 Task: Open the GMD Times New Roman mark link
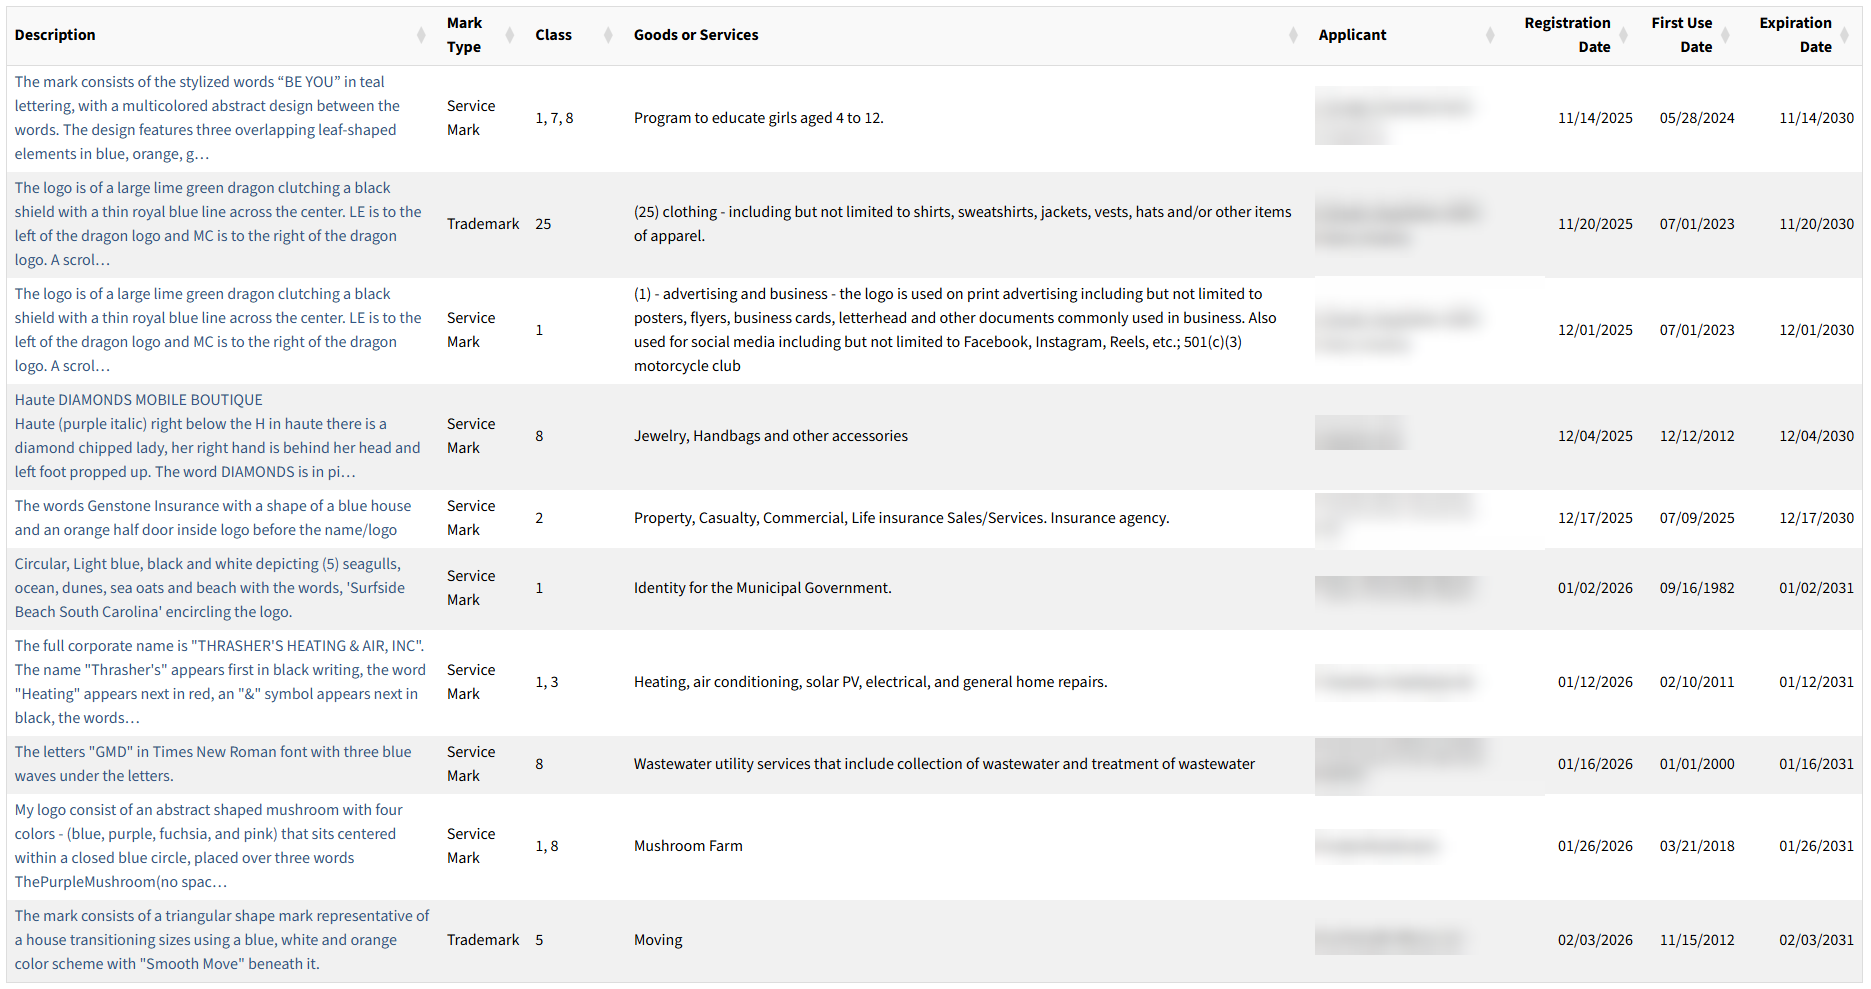(213, 764)
